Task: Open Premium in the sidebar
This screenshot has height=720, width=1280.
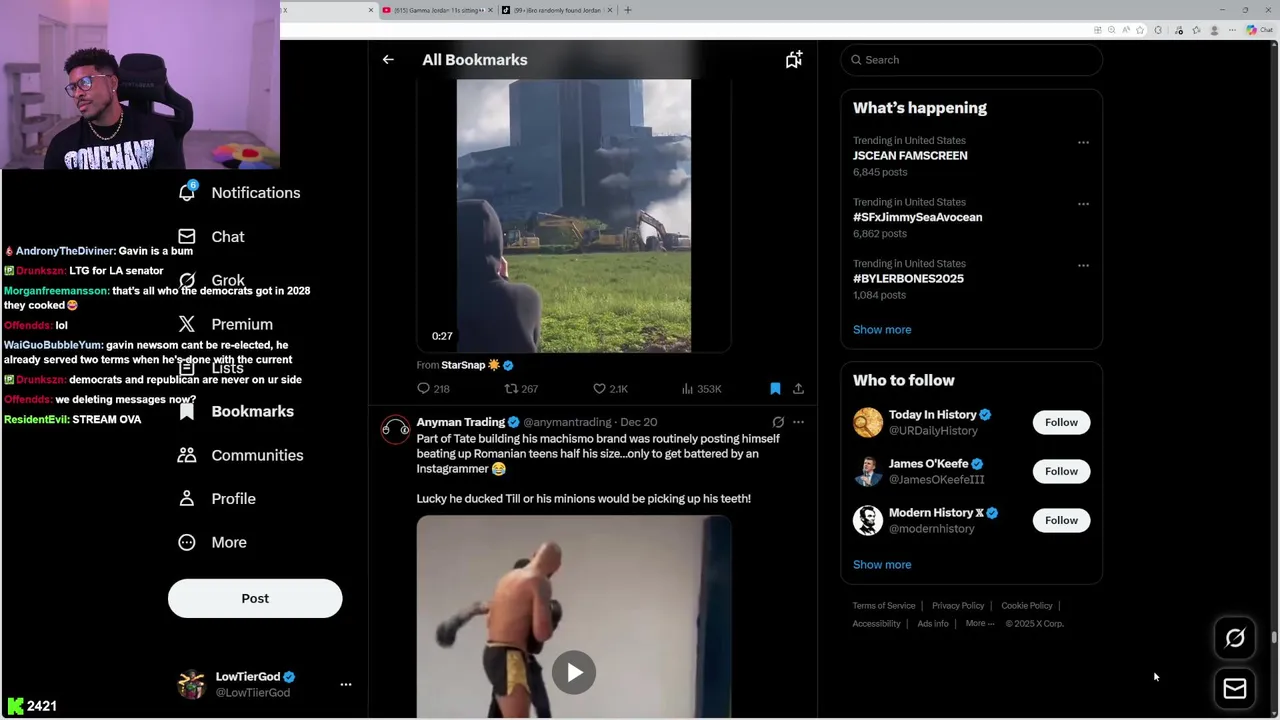Action: [x=225, y=324]
